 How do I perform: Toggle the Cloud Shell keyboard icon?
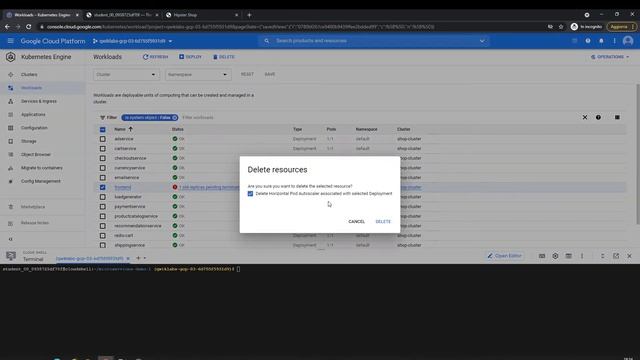coord(542,256)
